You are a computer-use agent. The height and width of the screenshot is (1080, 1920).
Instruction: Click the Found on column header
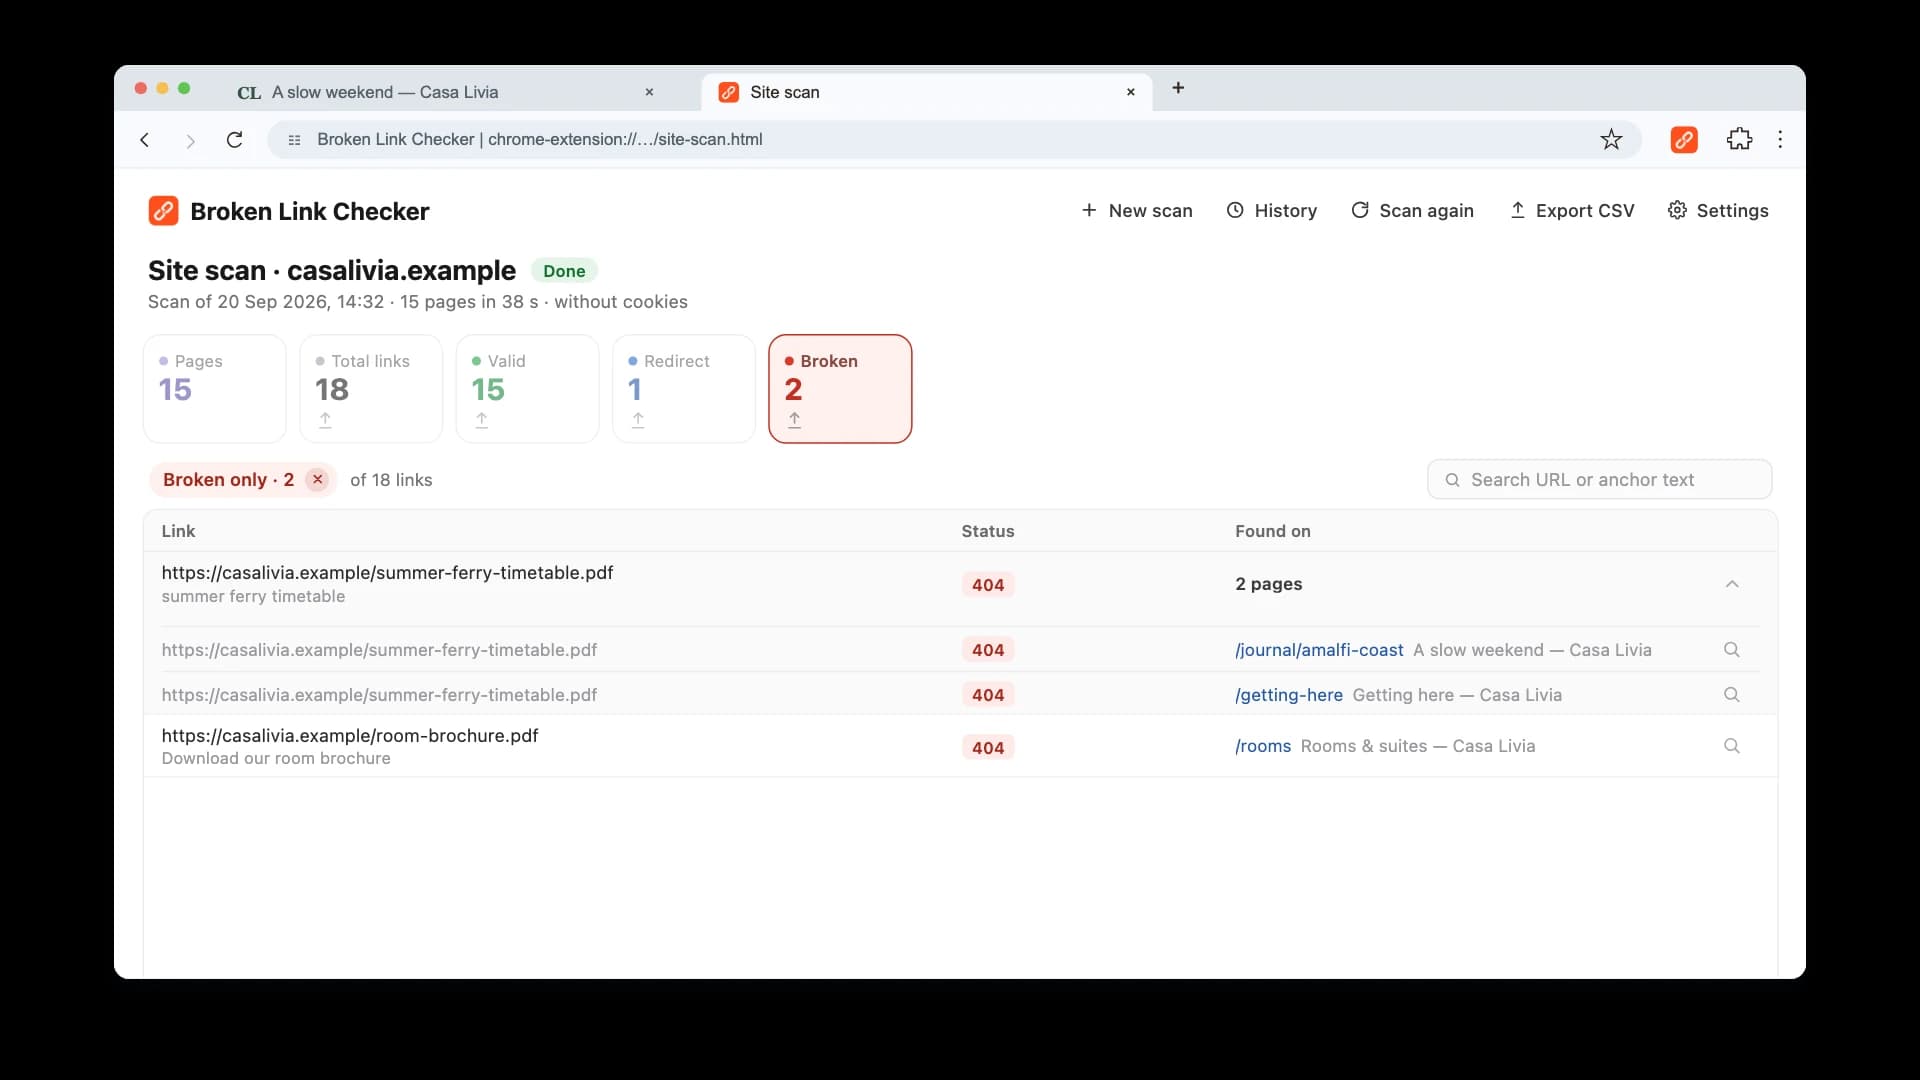click(x=1272, y=531)
